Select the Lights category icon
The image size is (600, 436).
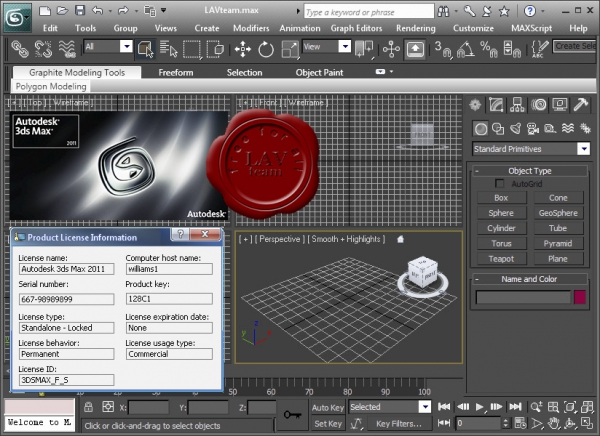(515, 129)
